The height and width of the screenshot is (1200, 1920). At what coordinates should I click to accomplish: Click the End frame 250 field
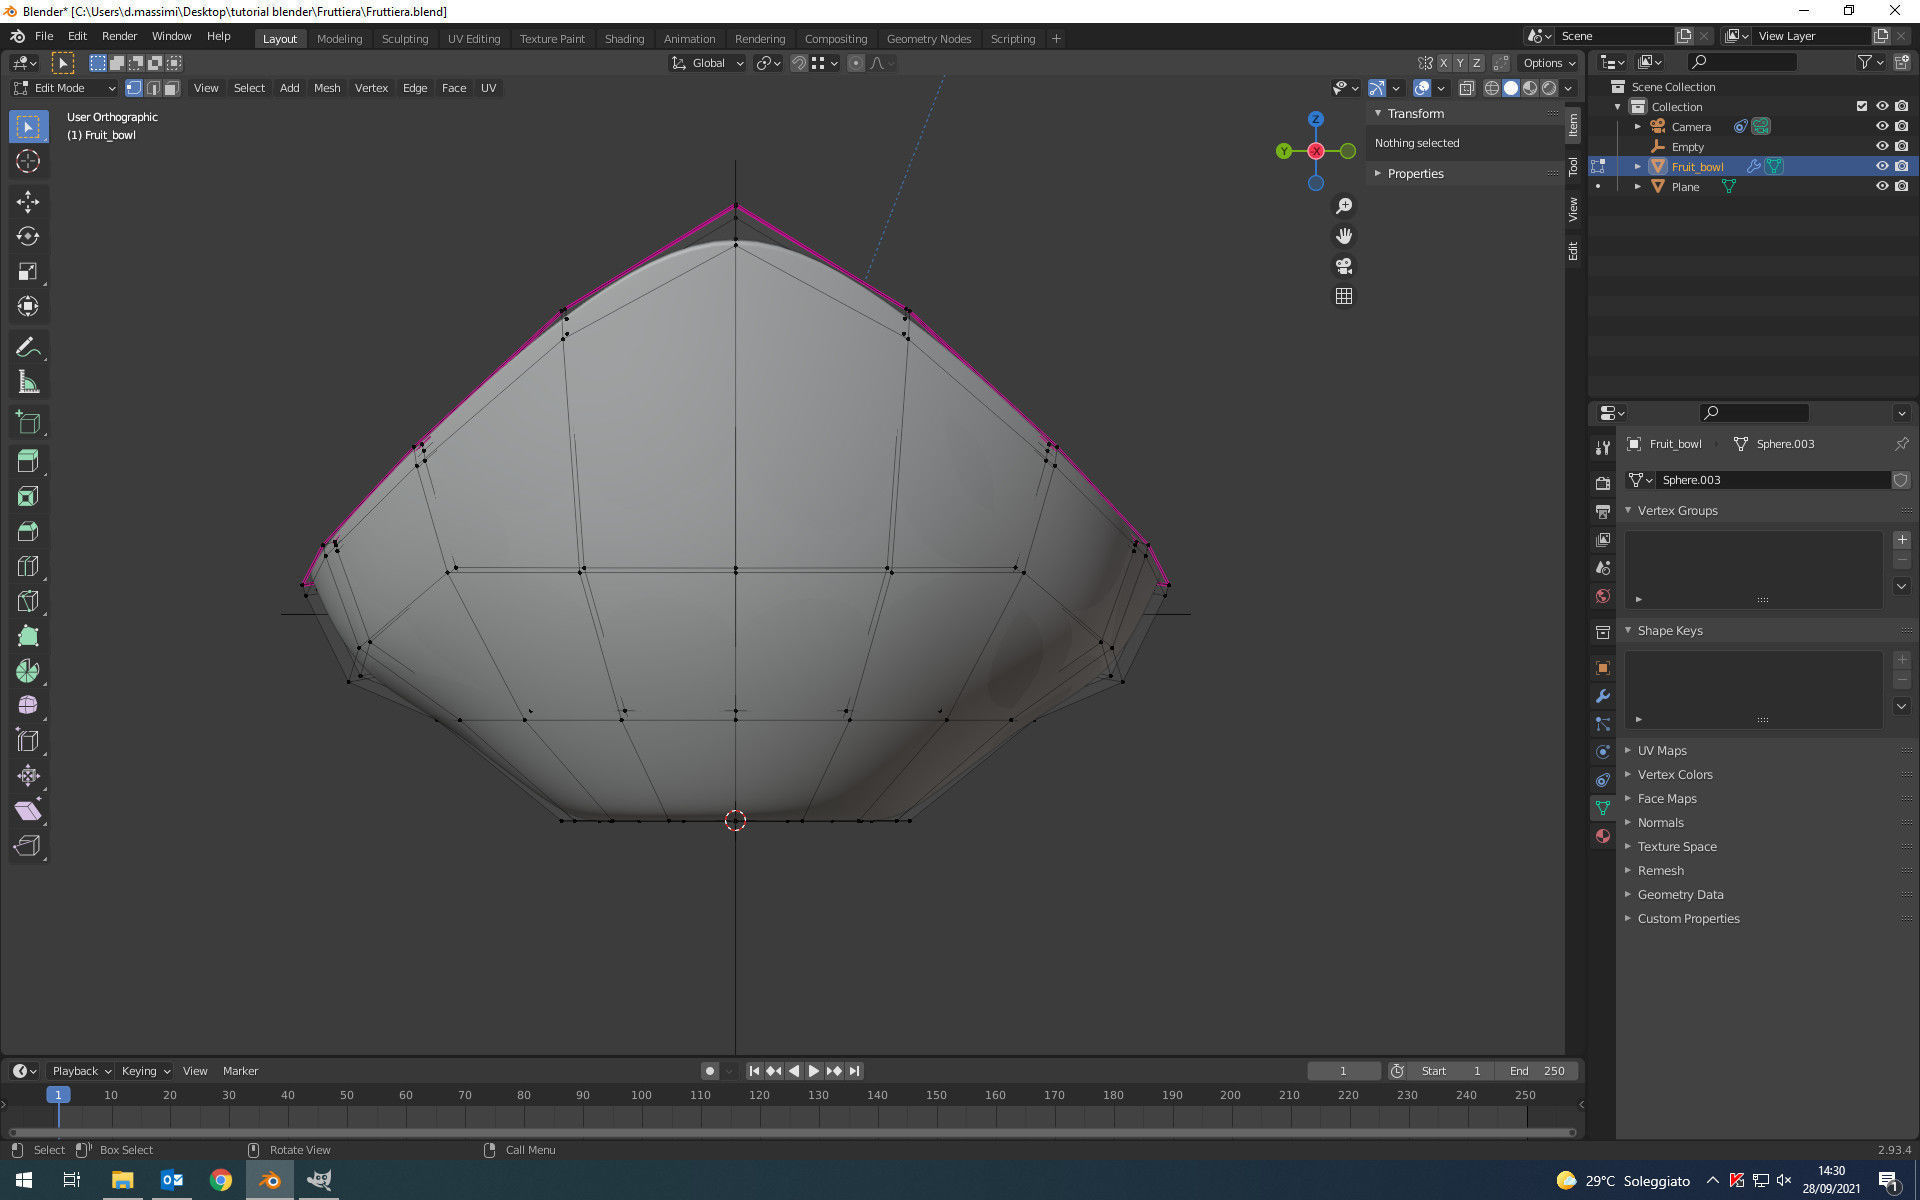pos(1538,1071)
